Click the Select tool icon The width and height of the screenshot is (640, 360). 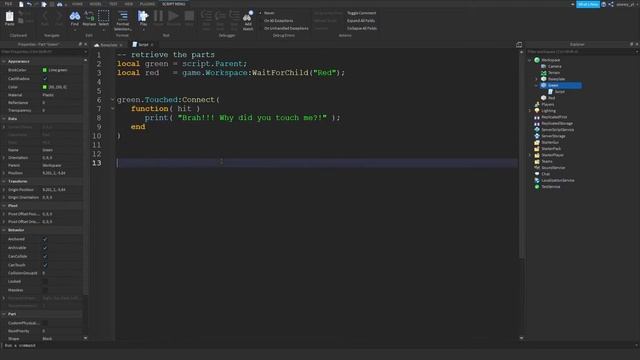(x=104, y=16)
